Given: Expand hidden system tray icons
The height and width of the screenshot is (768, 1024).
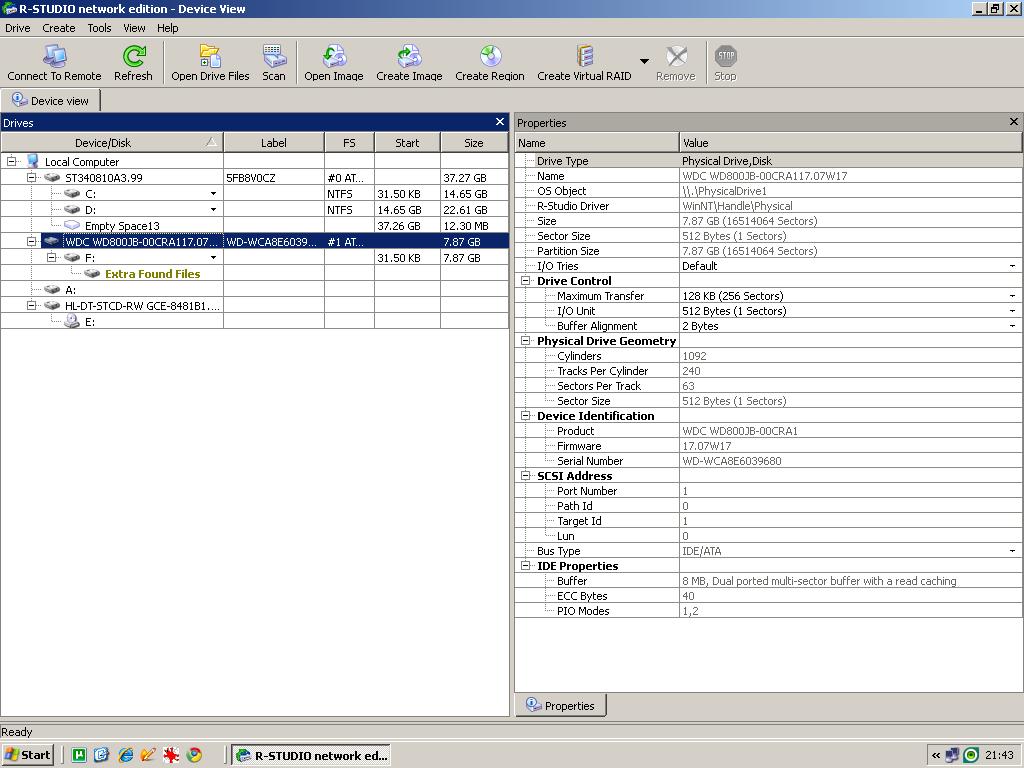Looking at the screenshot, I should point(936,755).
